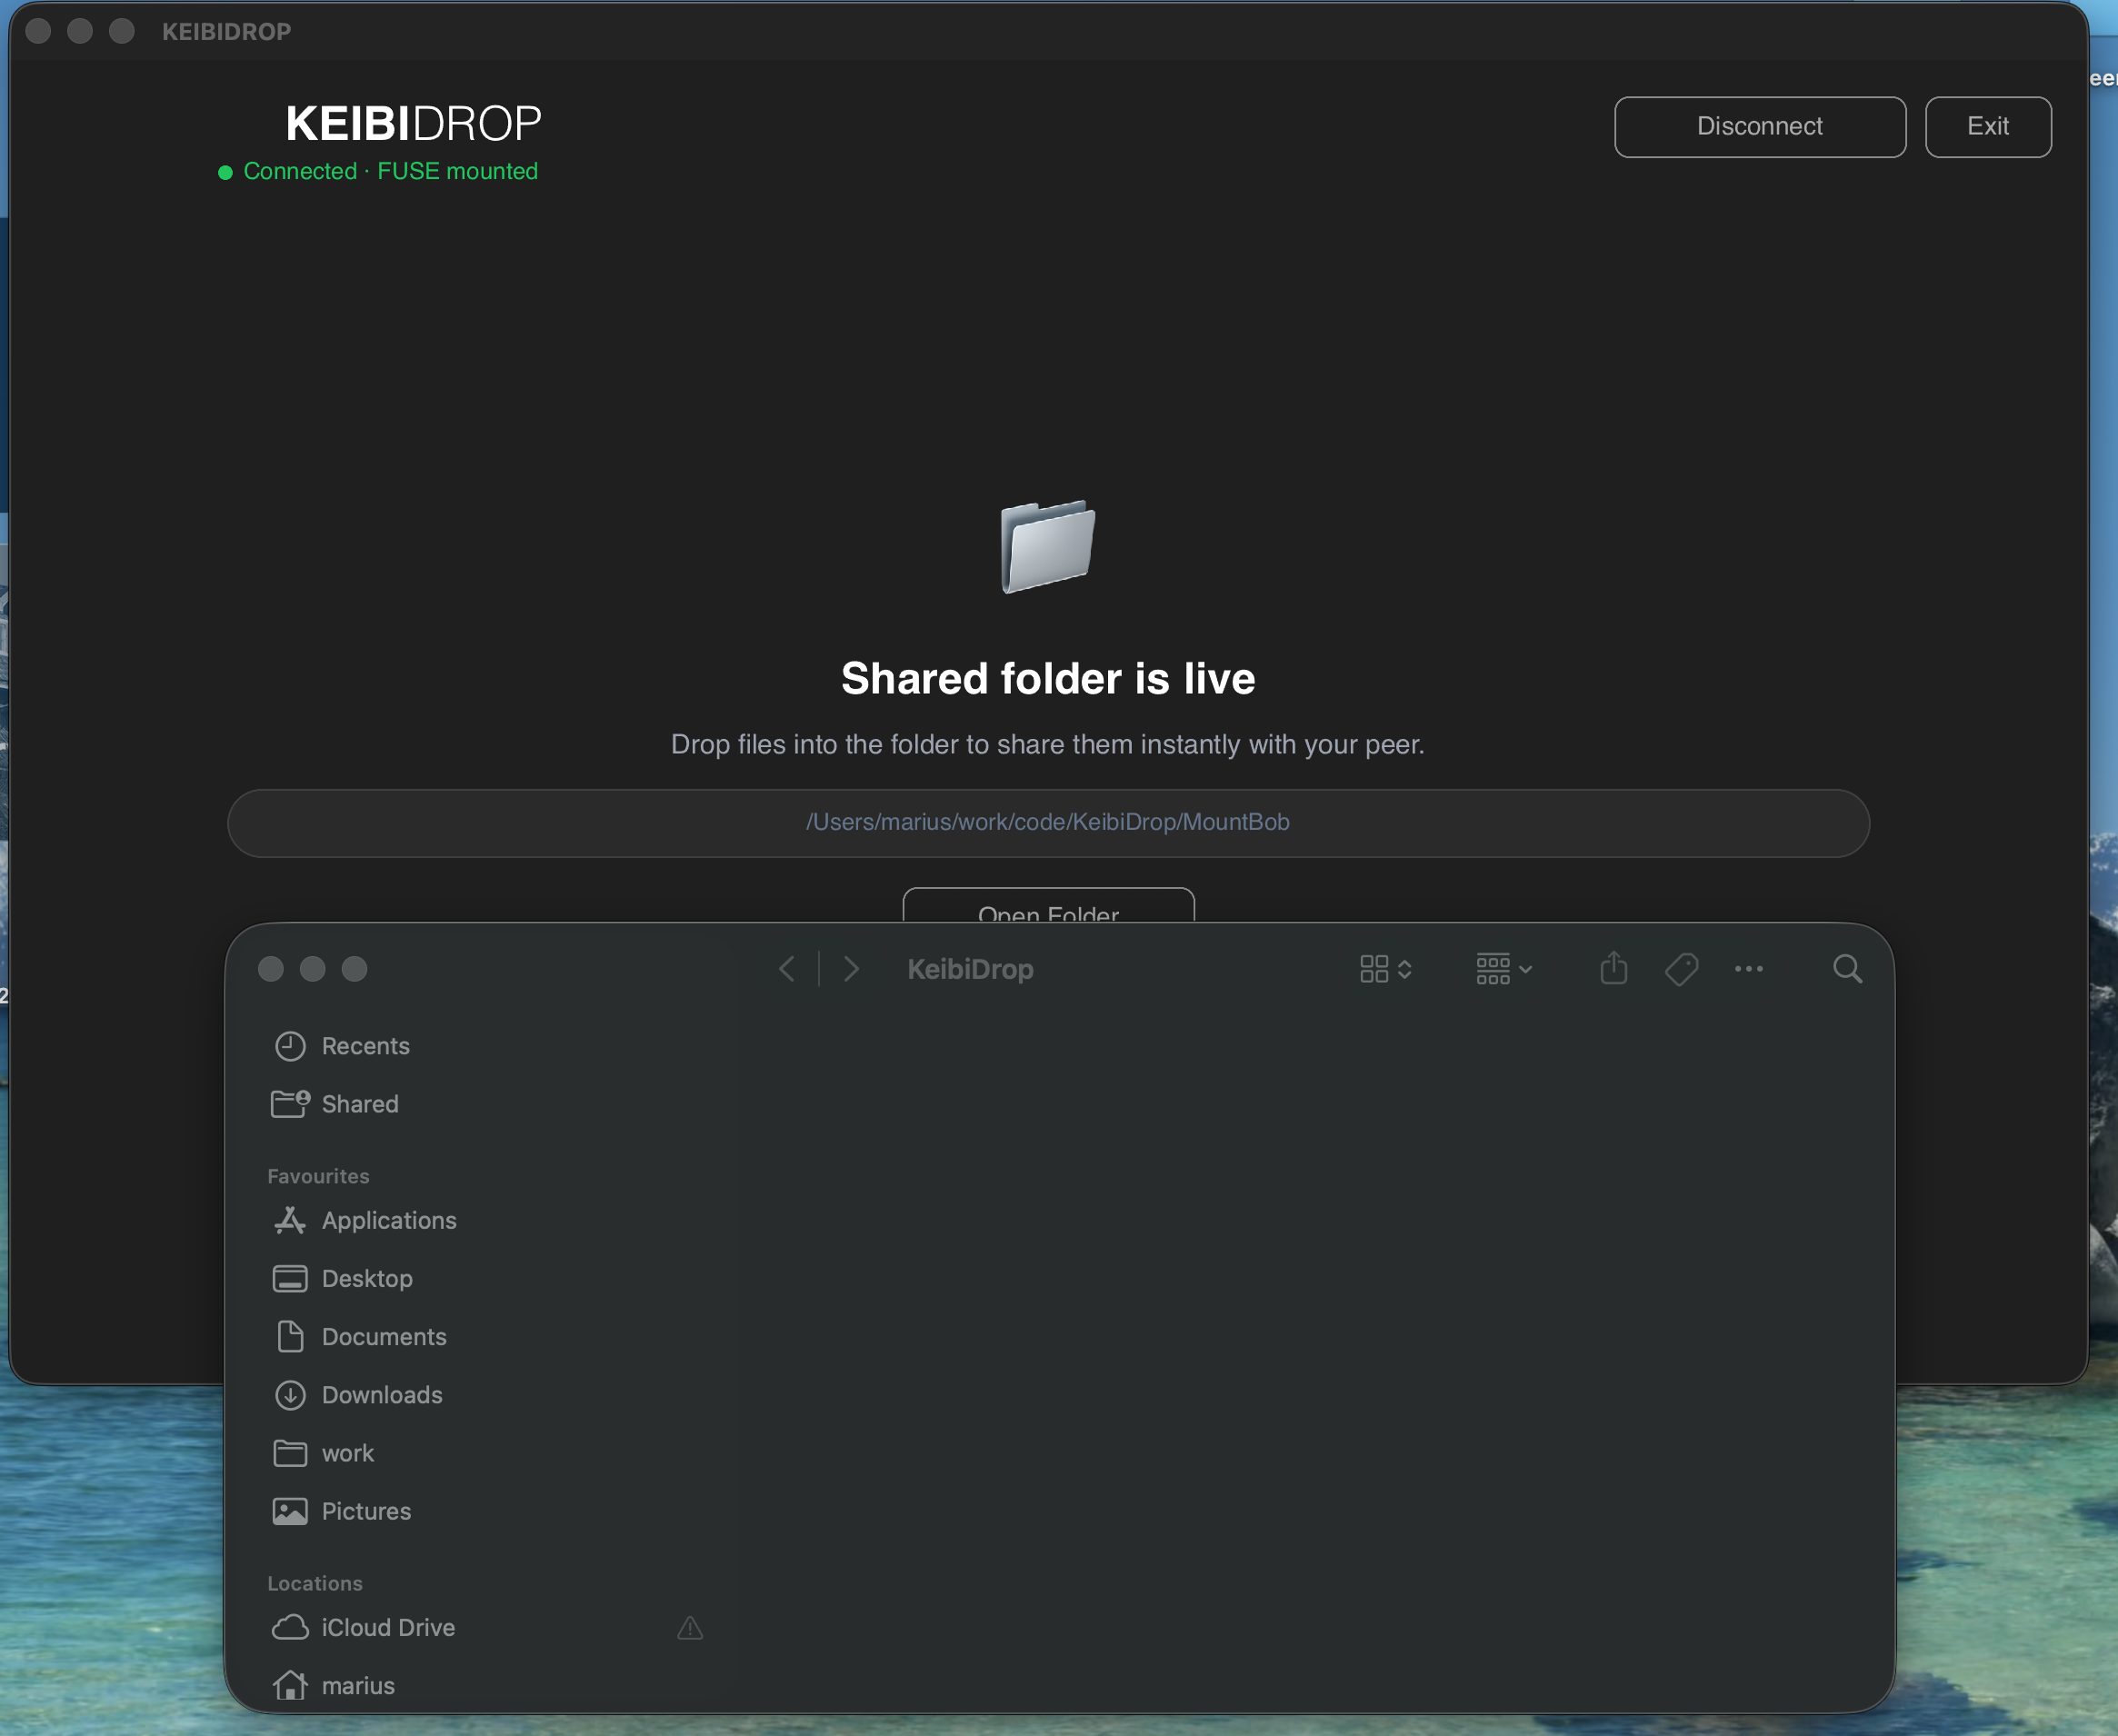
Task: Click the Finder tag icon
Action: point(1681,968)
